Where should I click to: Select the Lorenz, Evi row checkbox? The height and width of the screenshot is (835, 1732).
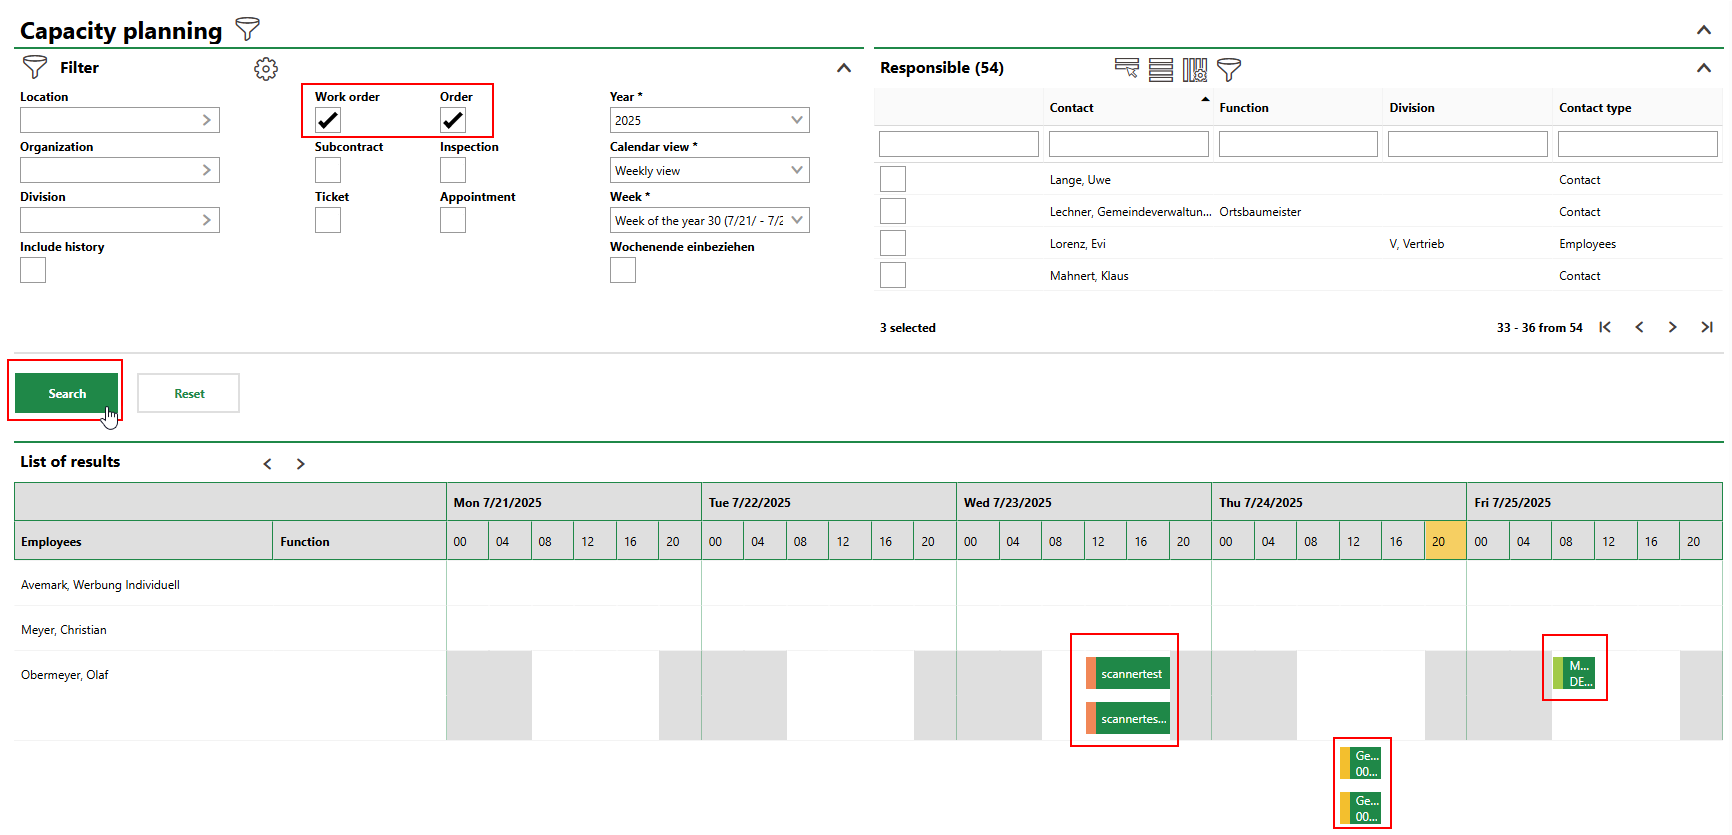tap(893, 243)
